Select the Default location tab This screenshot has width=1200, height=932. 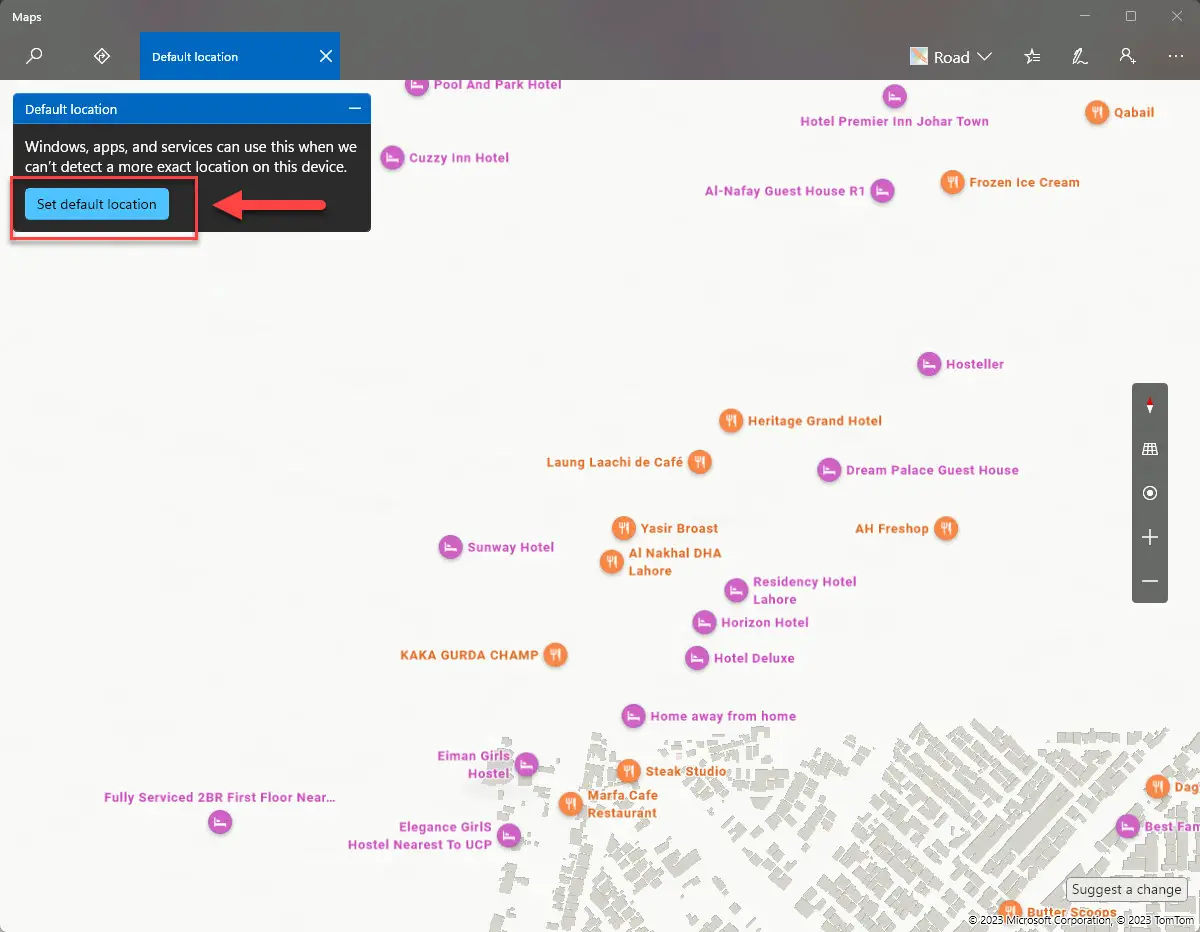pos(240,57)
